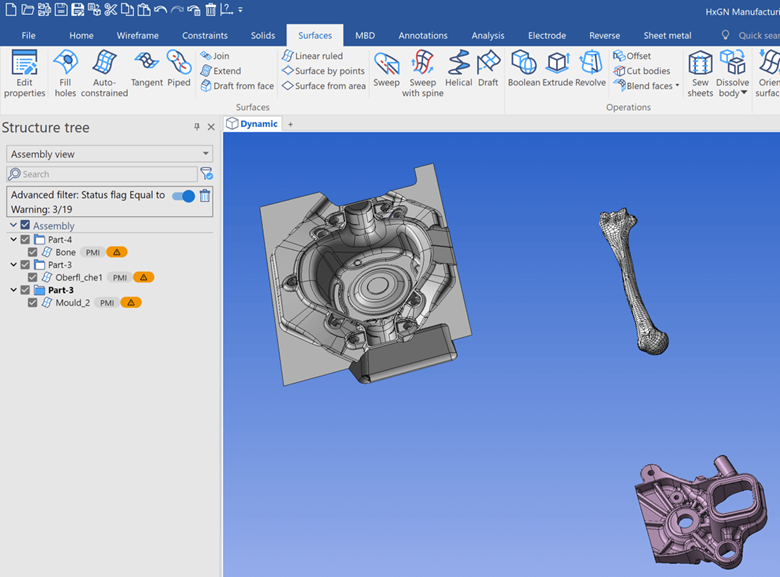780x577 pixels.
Task: Switch to the Wireframe tab
Action: (138, 35)
